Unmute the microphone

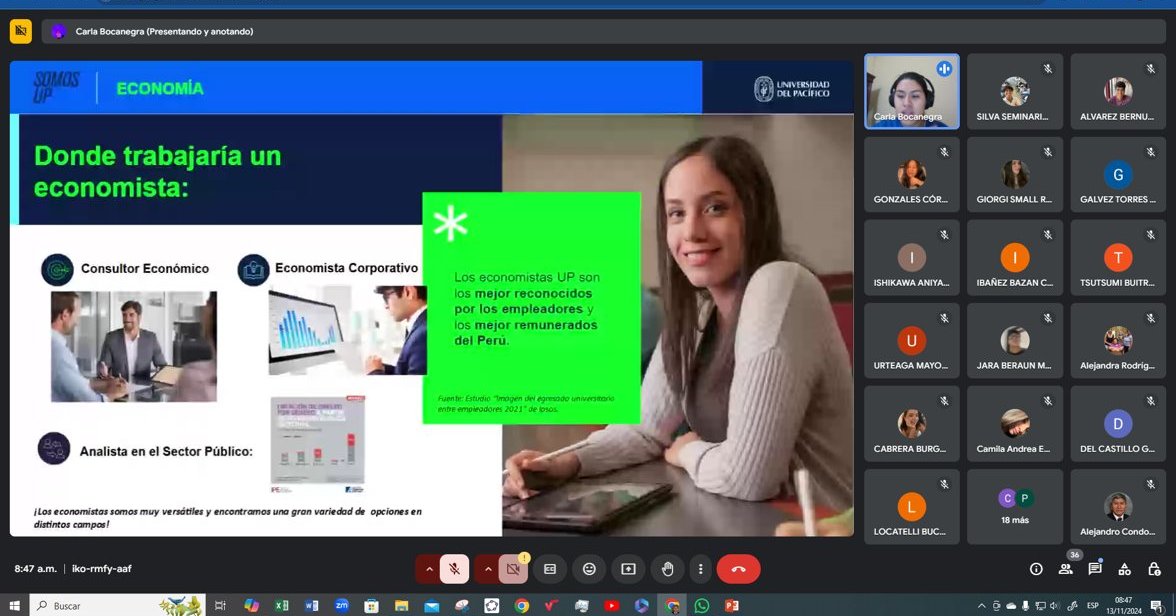click(x=455, y=569)
